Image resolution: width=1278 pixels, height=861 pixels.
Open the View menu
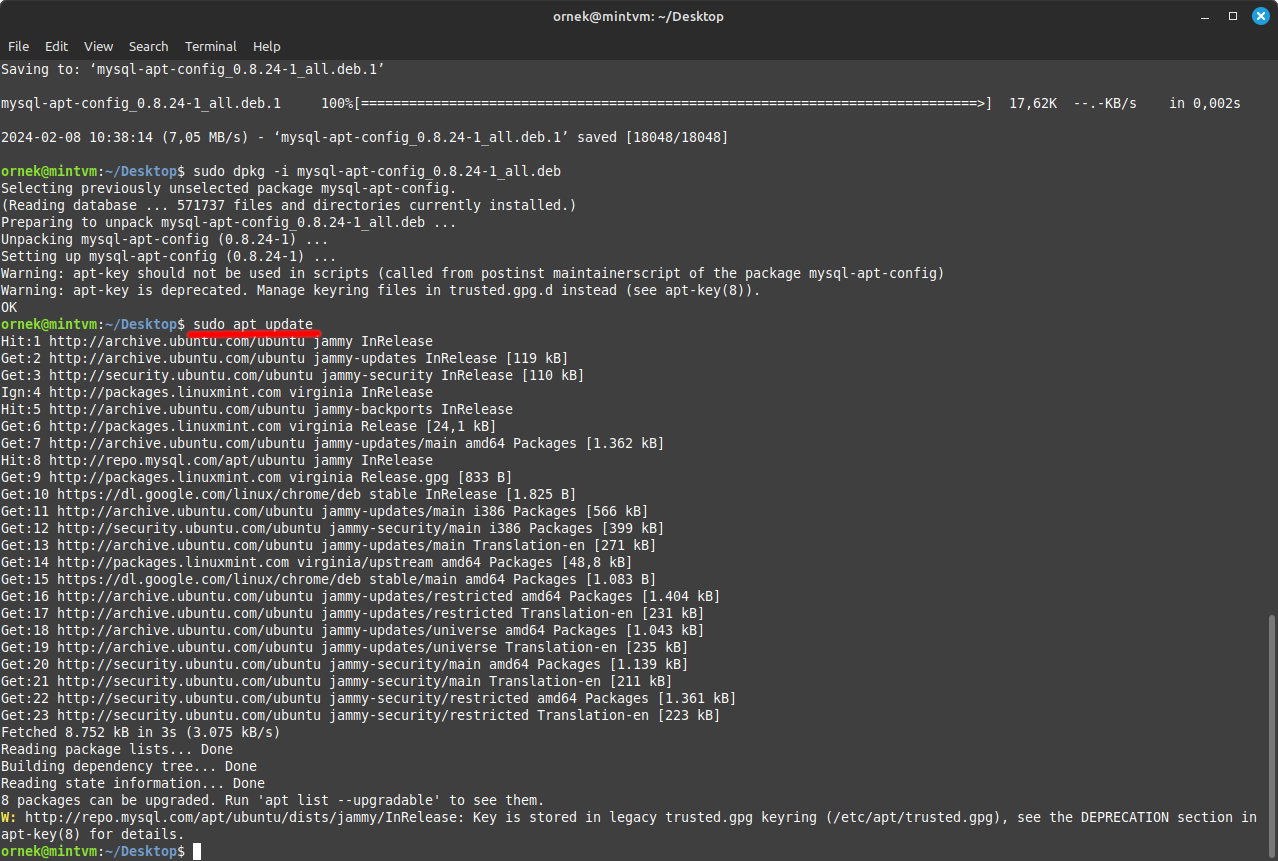pyautogui.click(x=98, y=46)
